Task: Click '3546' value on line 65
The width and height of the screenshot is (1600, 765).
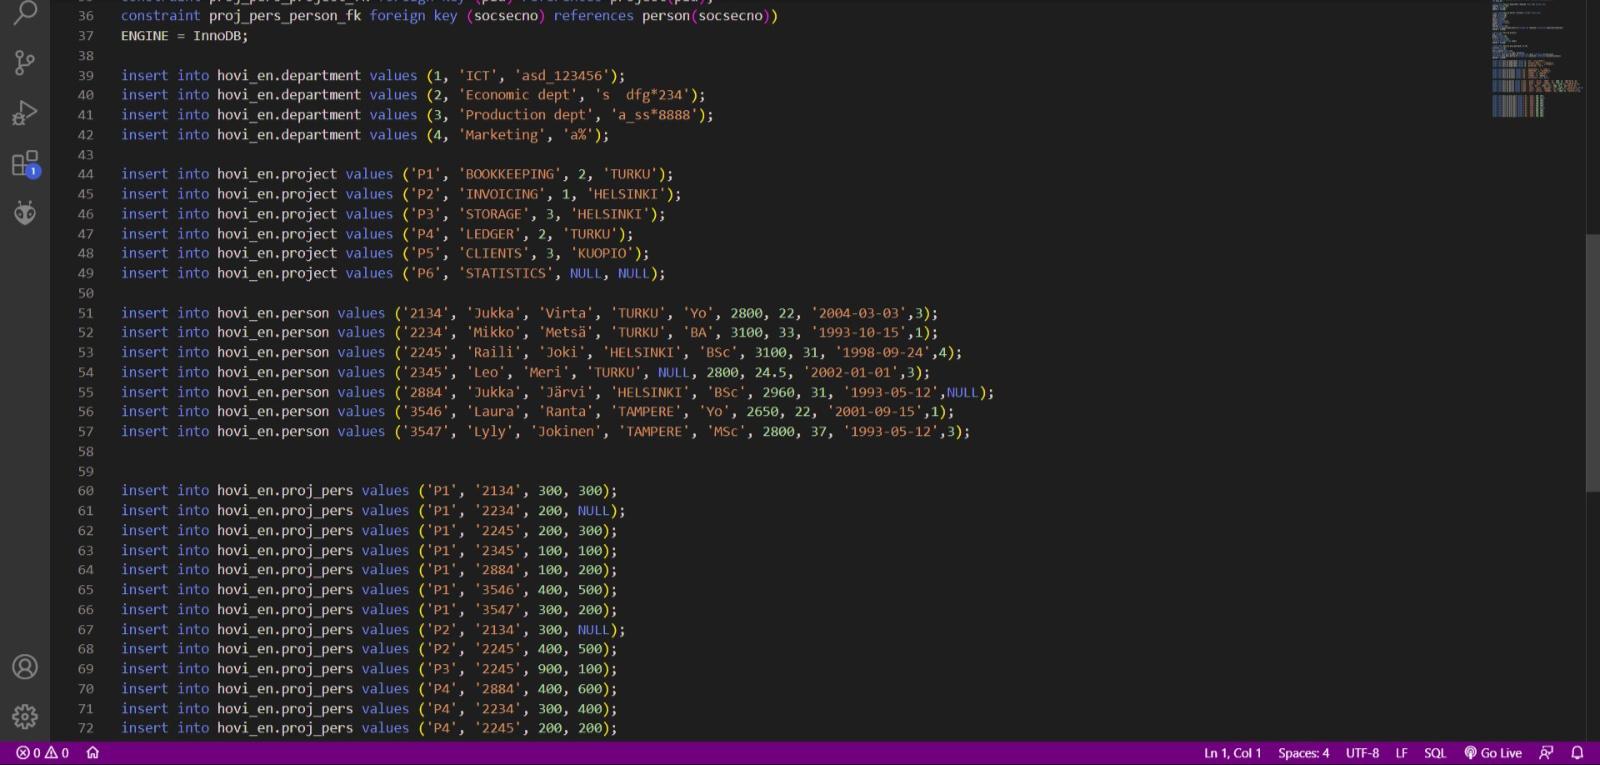Action: click(498, 590)
